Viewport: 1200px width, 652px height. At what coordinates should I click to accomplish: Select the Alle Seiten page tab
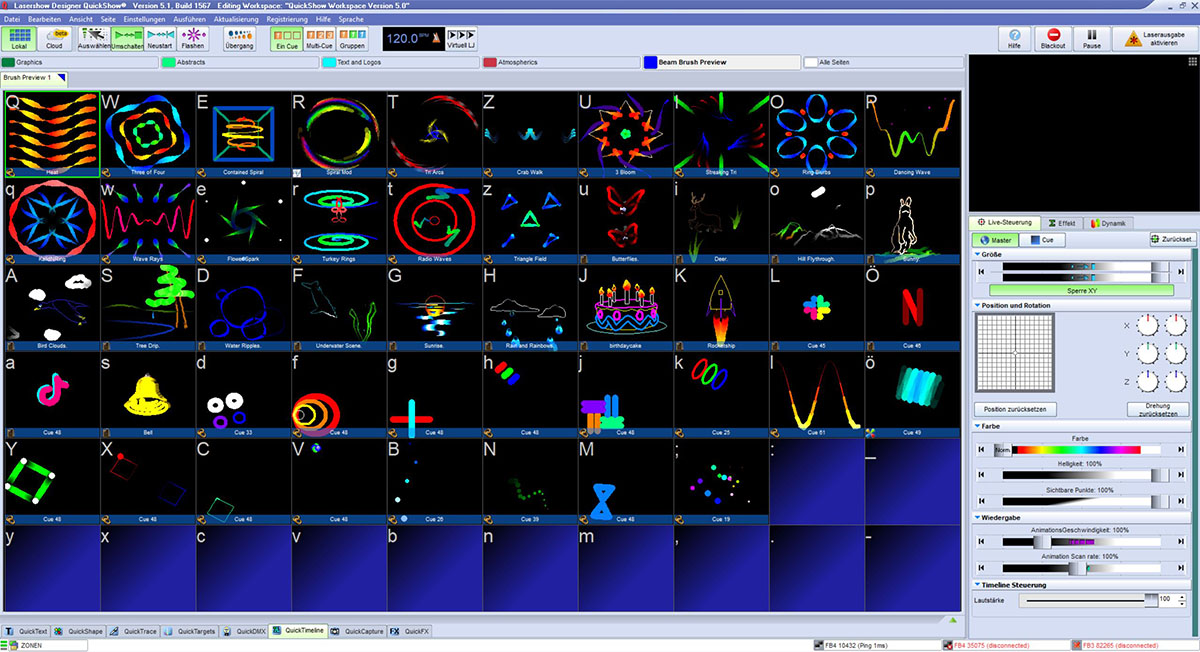[882, 62]
